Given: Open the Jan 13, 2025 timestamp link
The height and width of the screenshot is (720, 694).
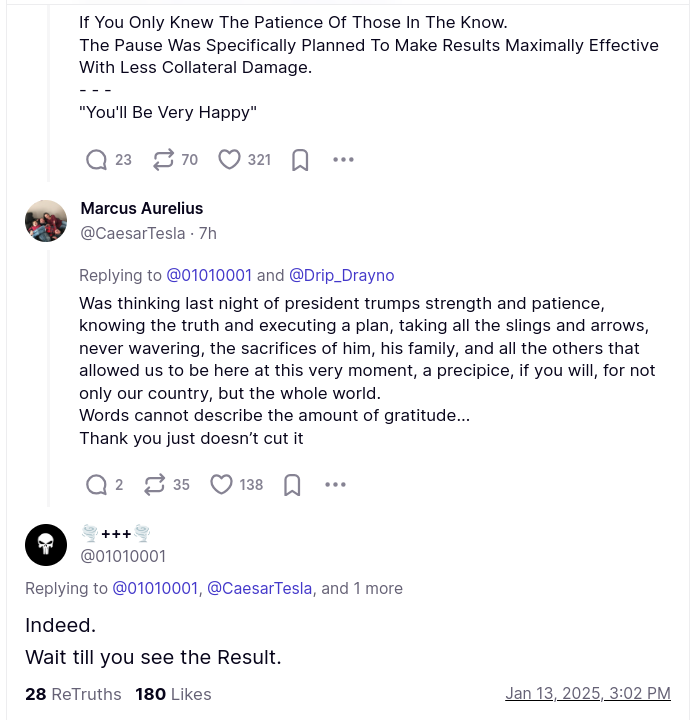Looking at the screenshot, I should tap(587, 693).
